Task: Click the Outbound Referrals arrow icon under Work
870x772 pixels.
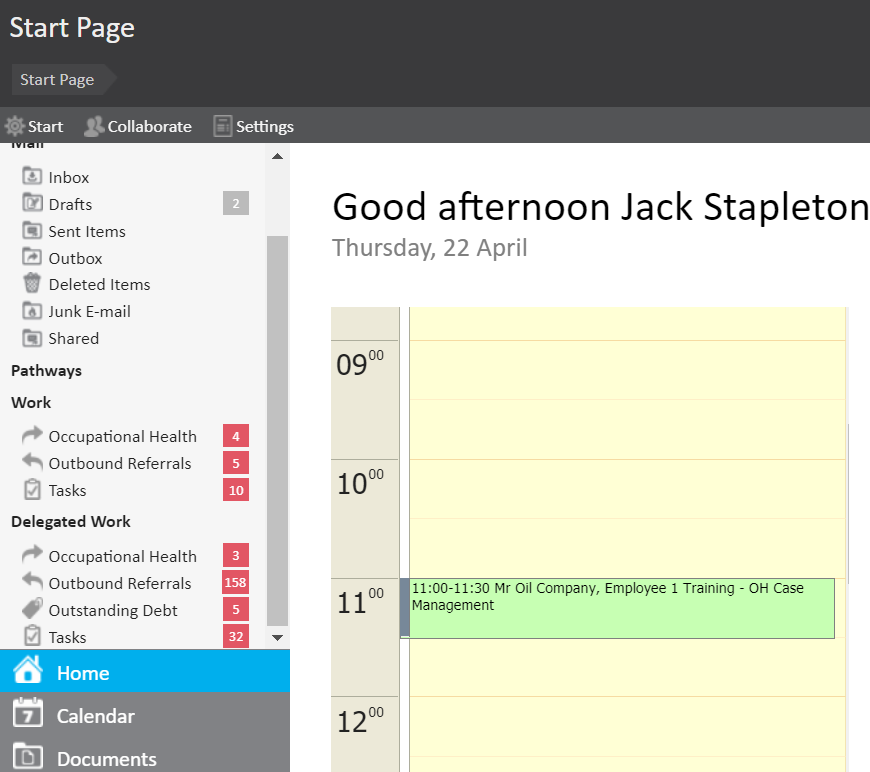Action: tap(32, 463)
